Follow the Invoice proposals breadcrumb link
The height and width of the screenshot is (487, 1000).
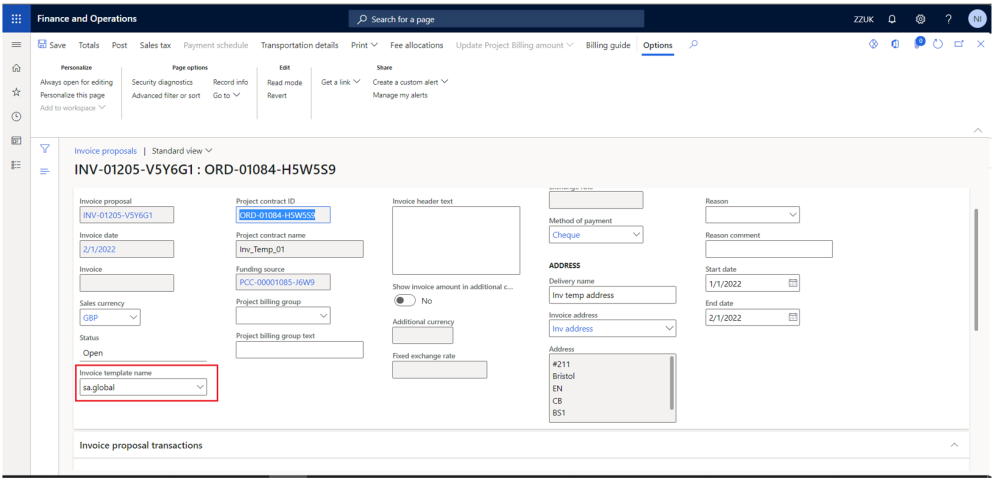105,151
